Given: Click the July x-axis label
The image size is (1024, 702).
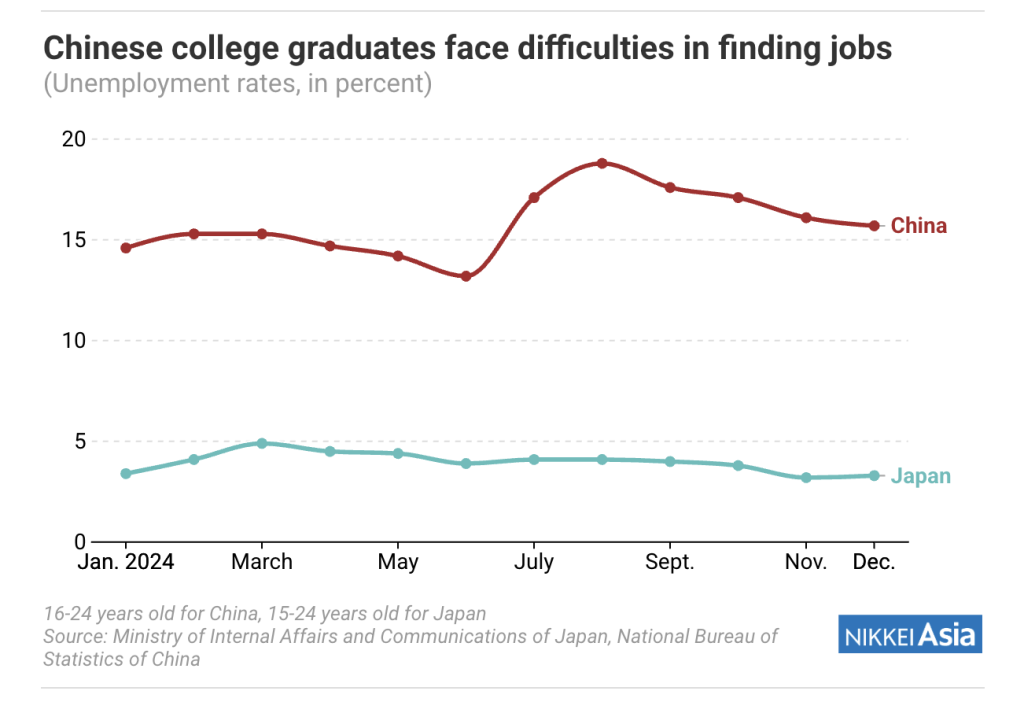Looking at the screenshot, I should [x=534, y=562].
